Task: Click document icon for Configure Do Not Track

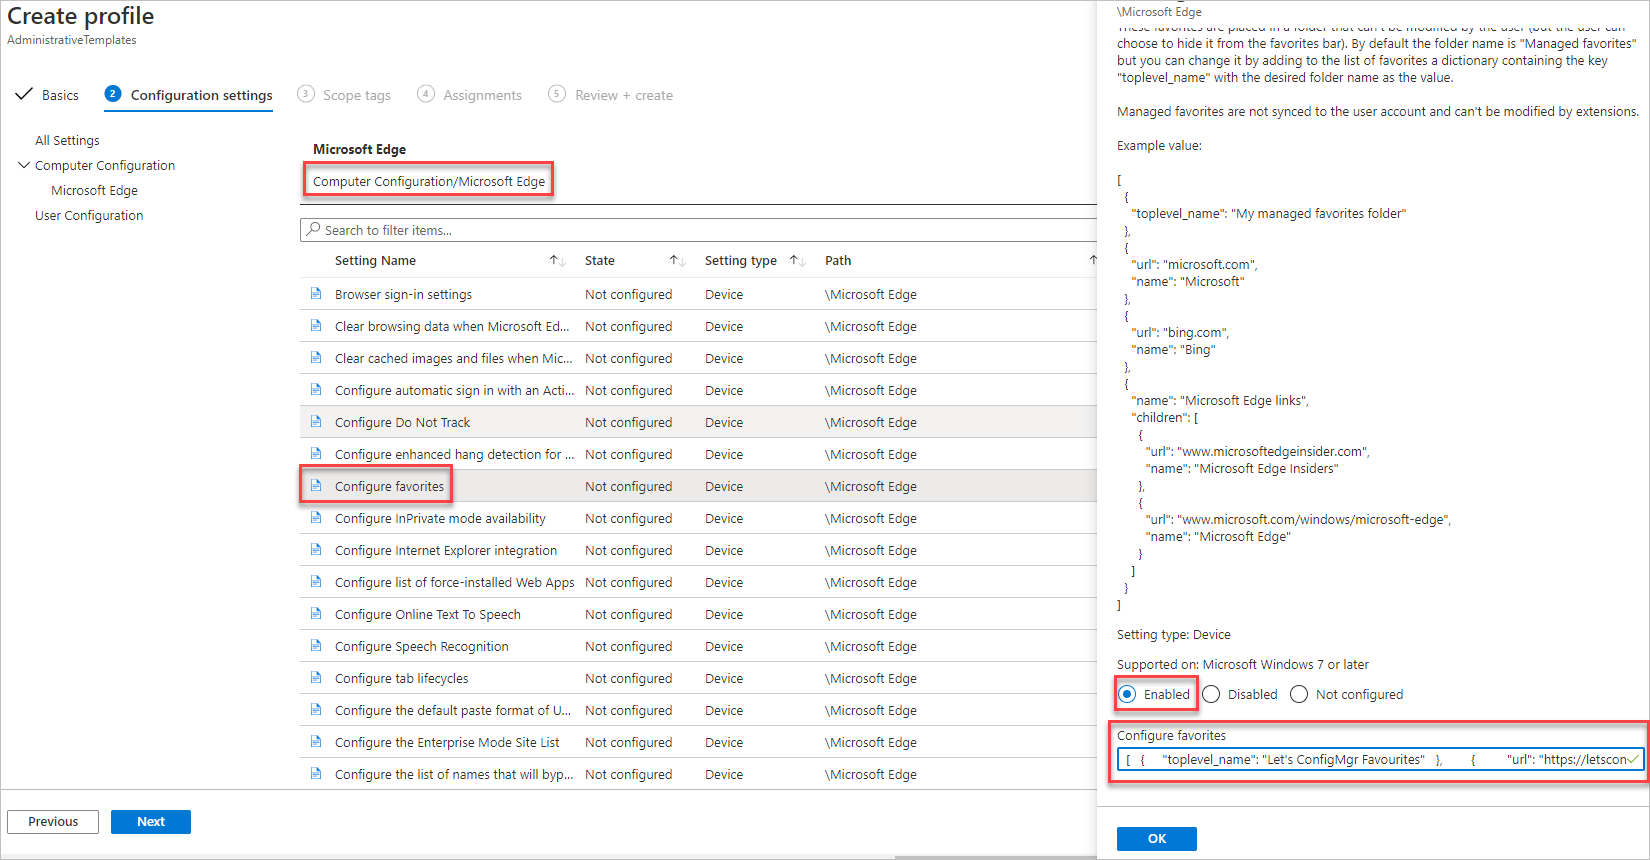Action: pos(316,422)
